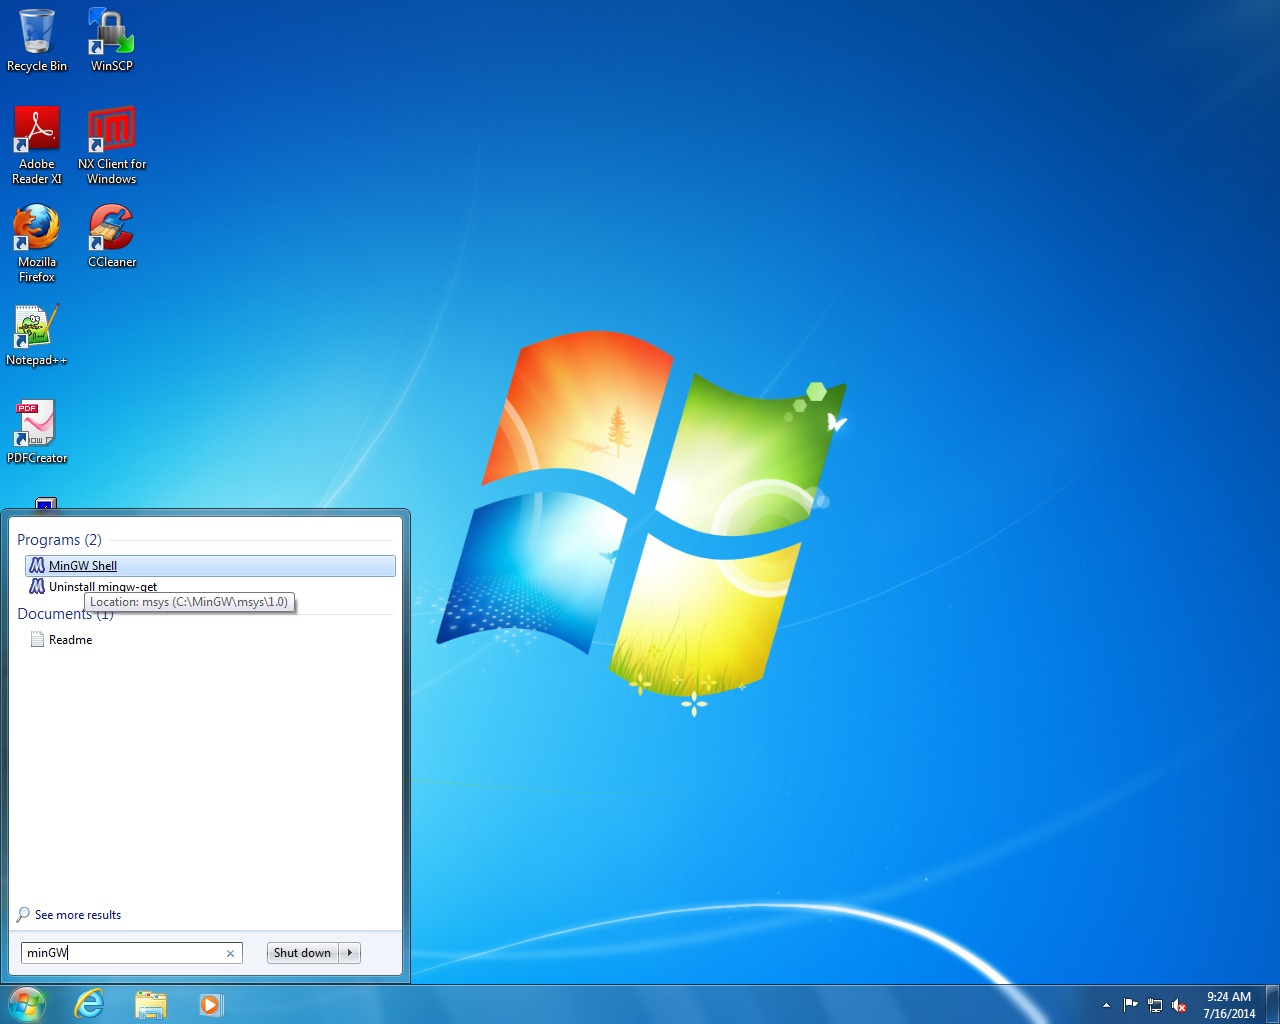The height and width of the screenshot is (1024, 1280).
Task: Open the Shut down options arrow
Action: [351, 952]
